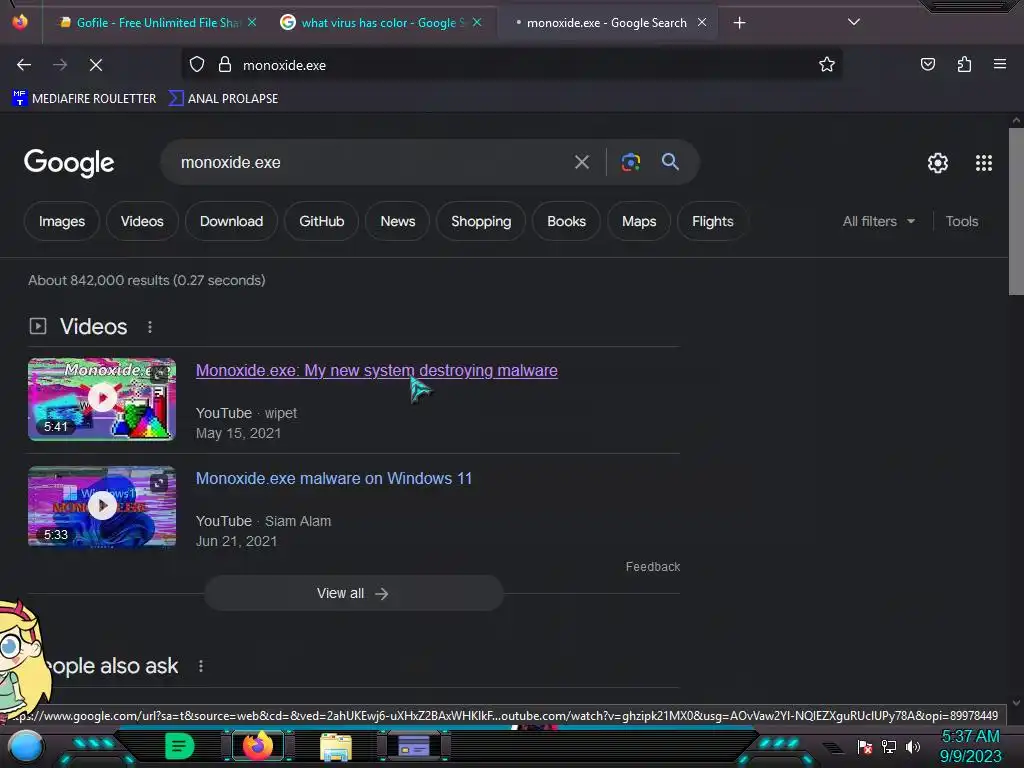The image size is (1024, 768).
Task: Open Videos section more options dots
Action: (150, 327)
